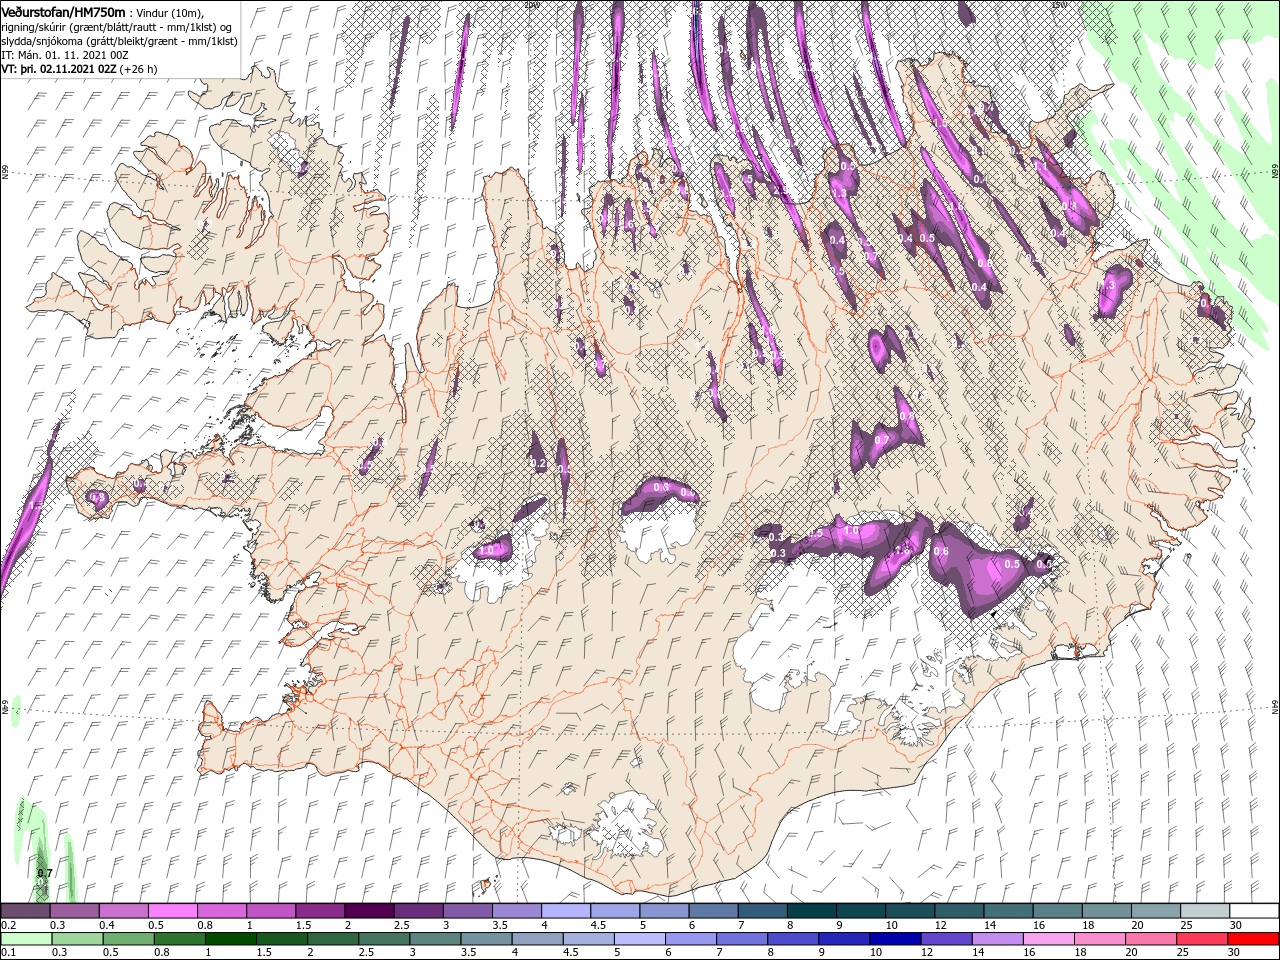This screenshot has height=960, width=1280.
Task: Select the bottom-row legend swatch between 0.8 and 1
Action: [179, 939]
